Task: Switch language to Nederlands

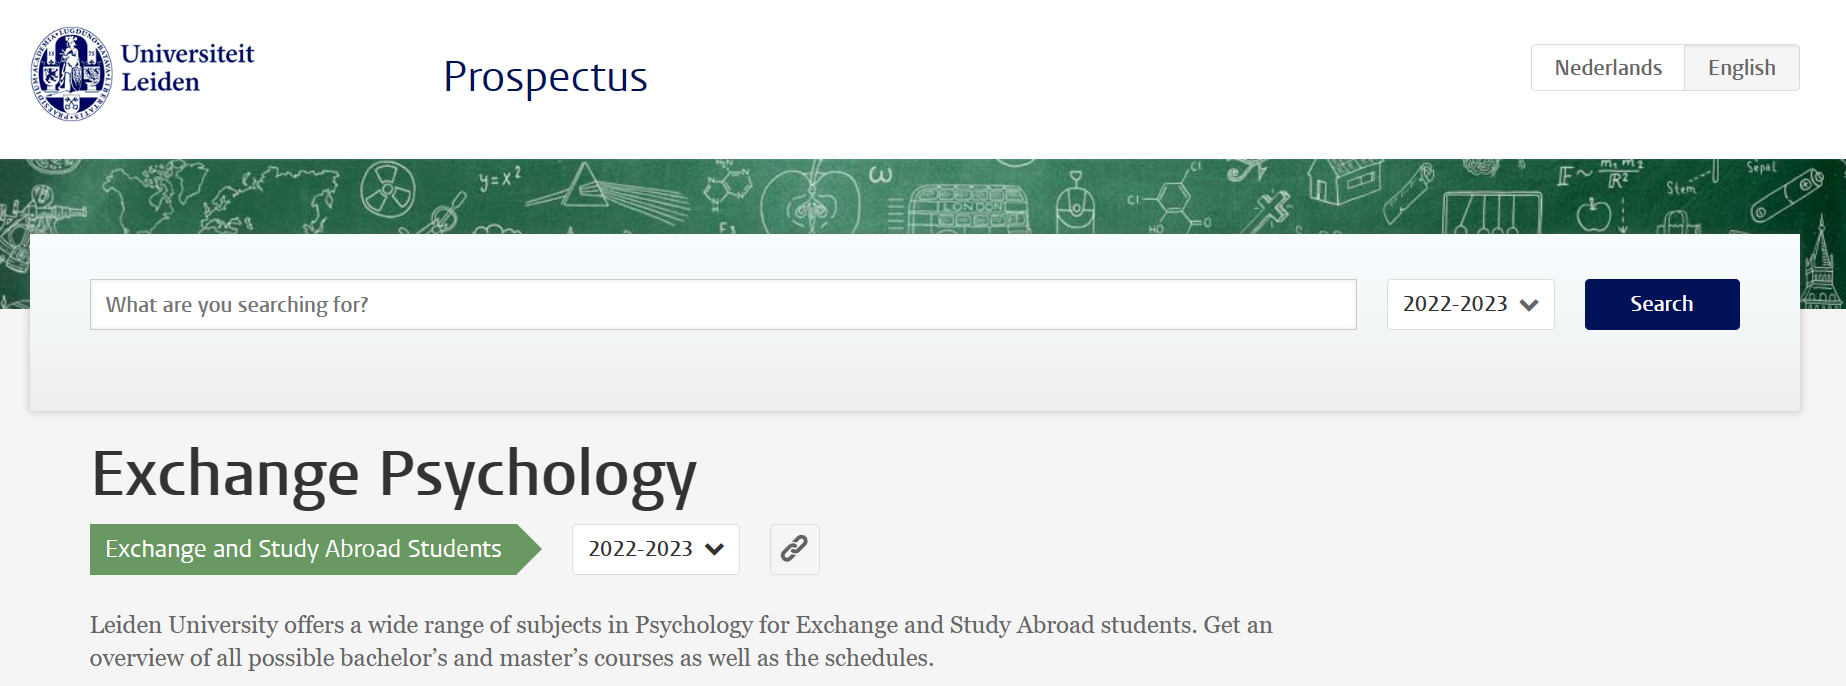Action: pos(1608,68)
